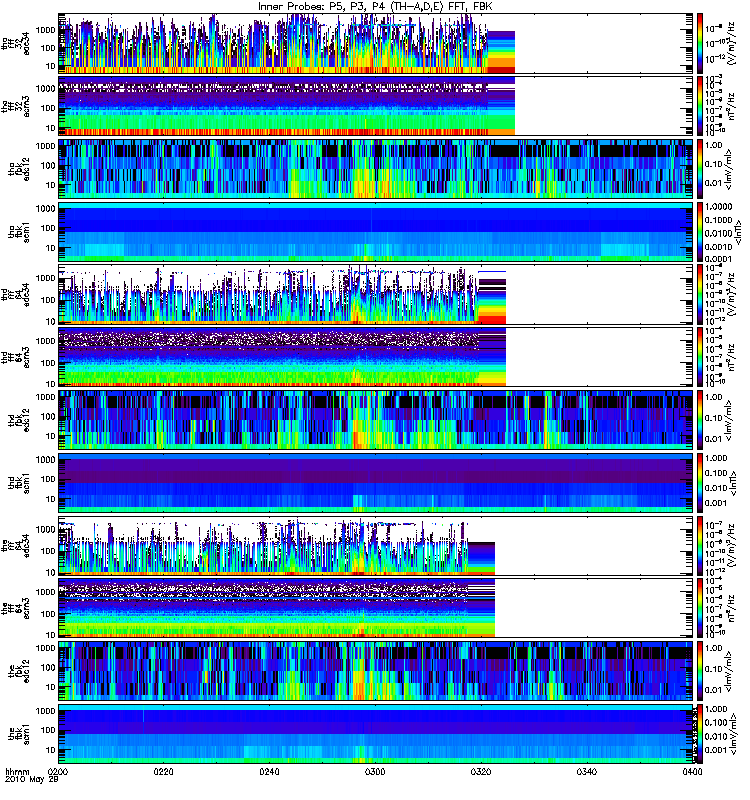Viewport: 750px width, 800px height.
Task: Click the 0340 time axis label
Action: pos(586,771)
